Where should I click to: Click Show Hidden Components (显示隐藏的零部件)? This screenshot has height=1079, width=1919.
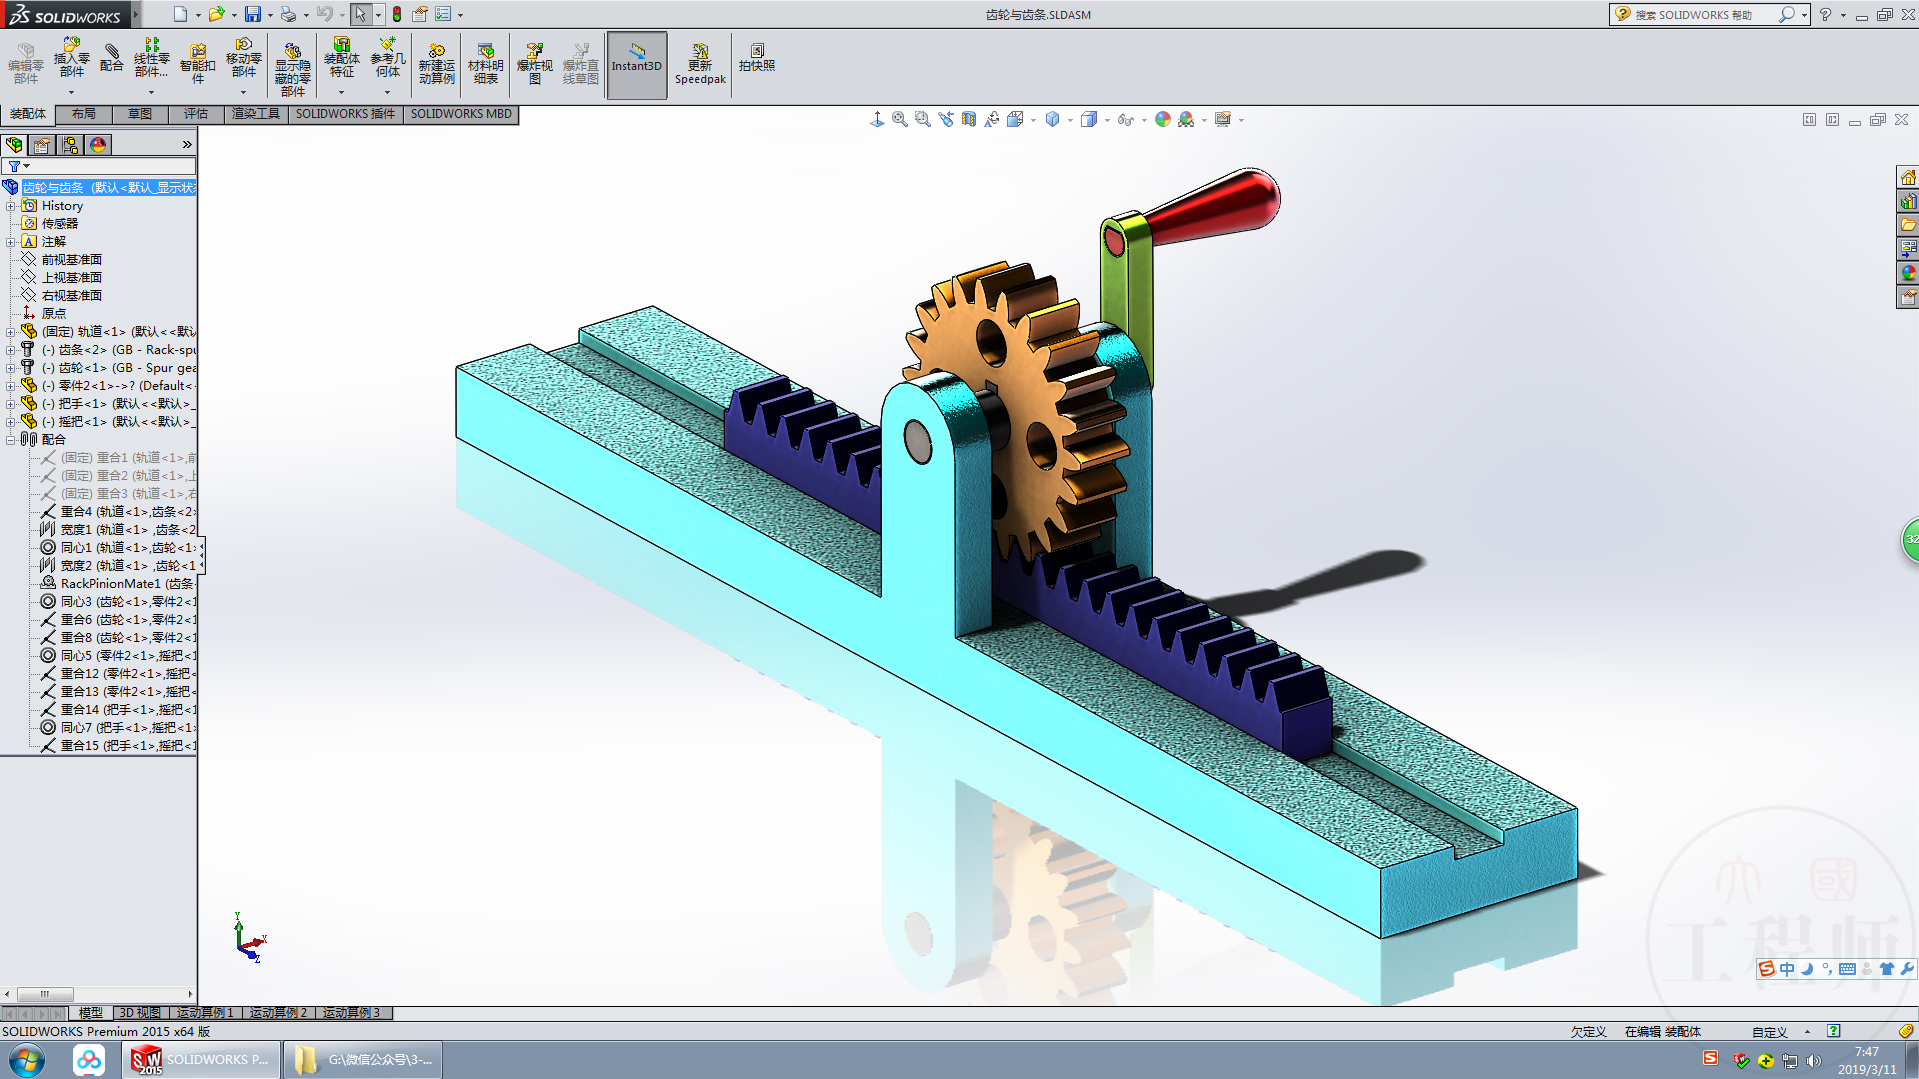293,69
